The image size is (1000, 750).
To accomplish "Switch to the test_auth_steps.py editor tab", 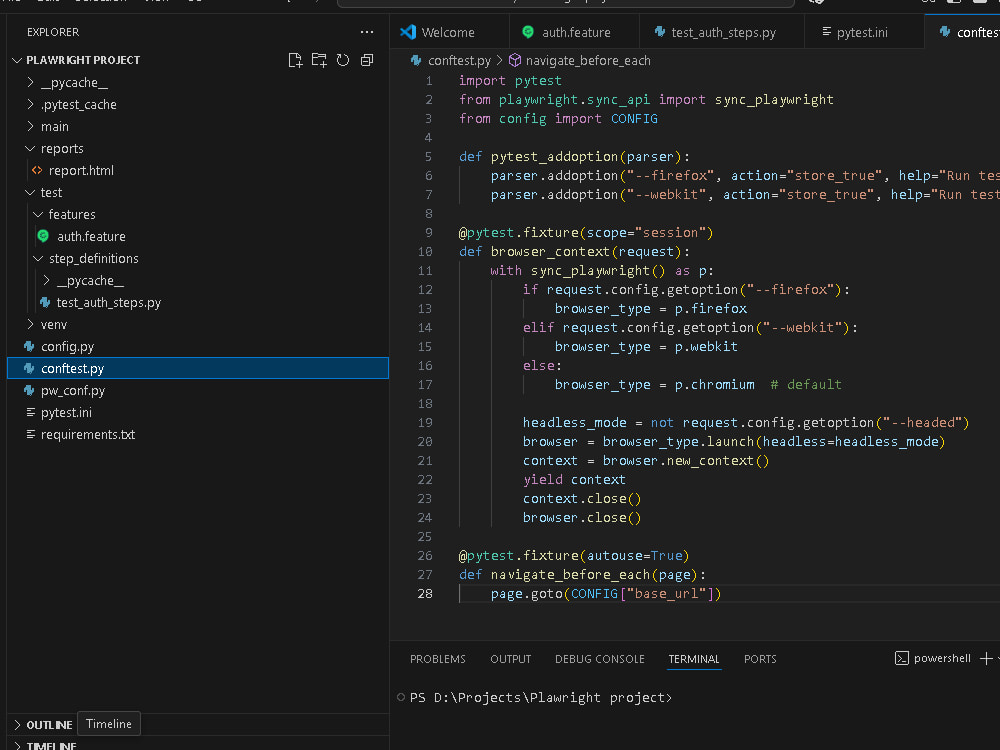I will (x=723, y=32).
